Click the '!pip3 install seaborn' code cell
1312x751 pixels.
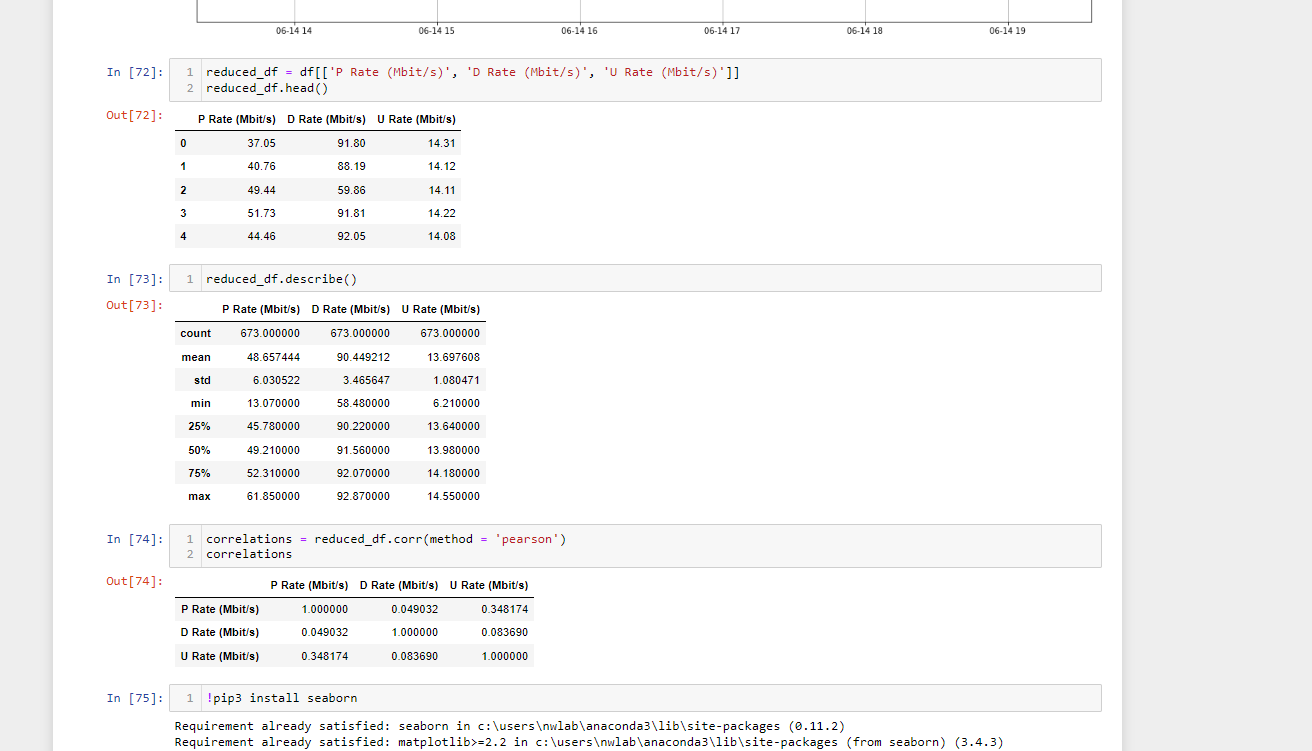click(635, 698)
